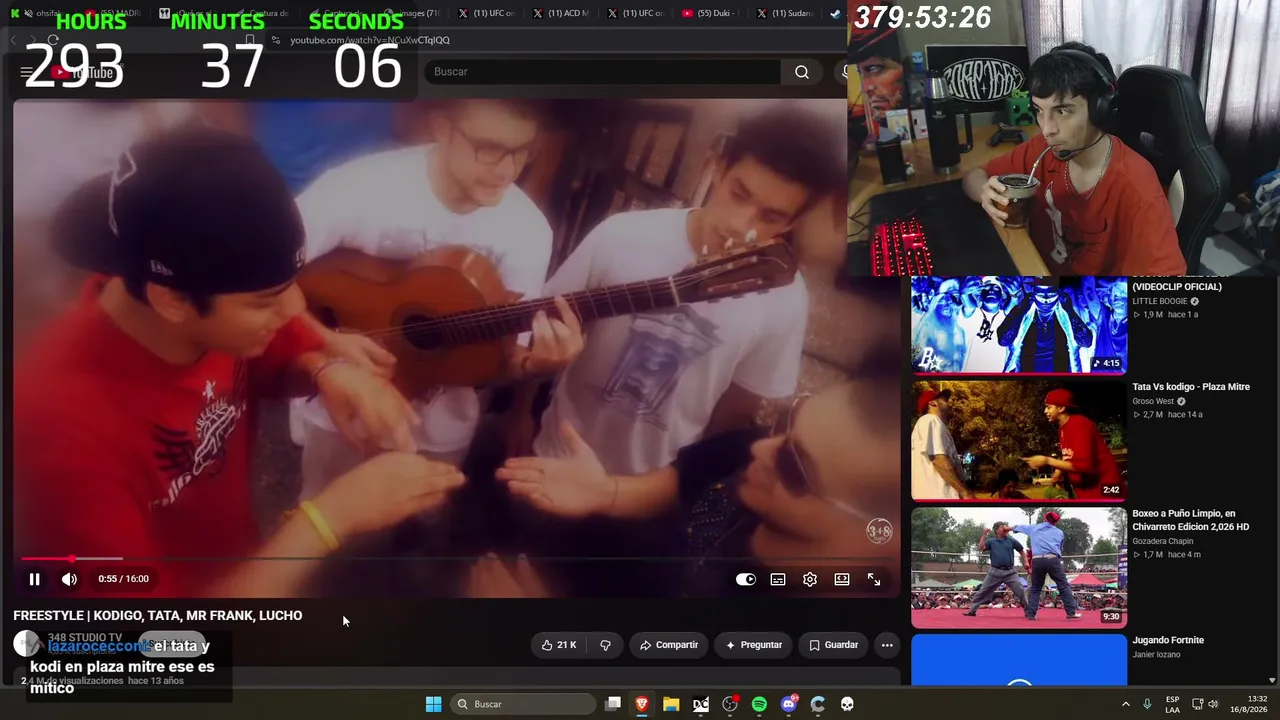
Task: Open the YouTube hamburger guide menu
Action: pyautogui.click(x=26, y=72)
